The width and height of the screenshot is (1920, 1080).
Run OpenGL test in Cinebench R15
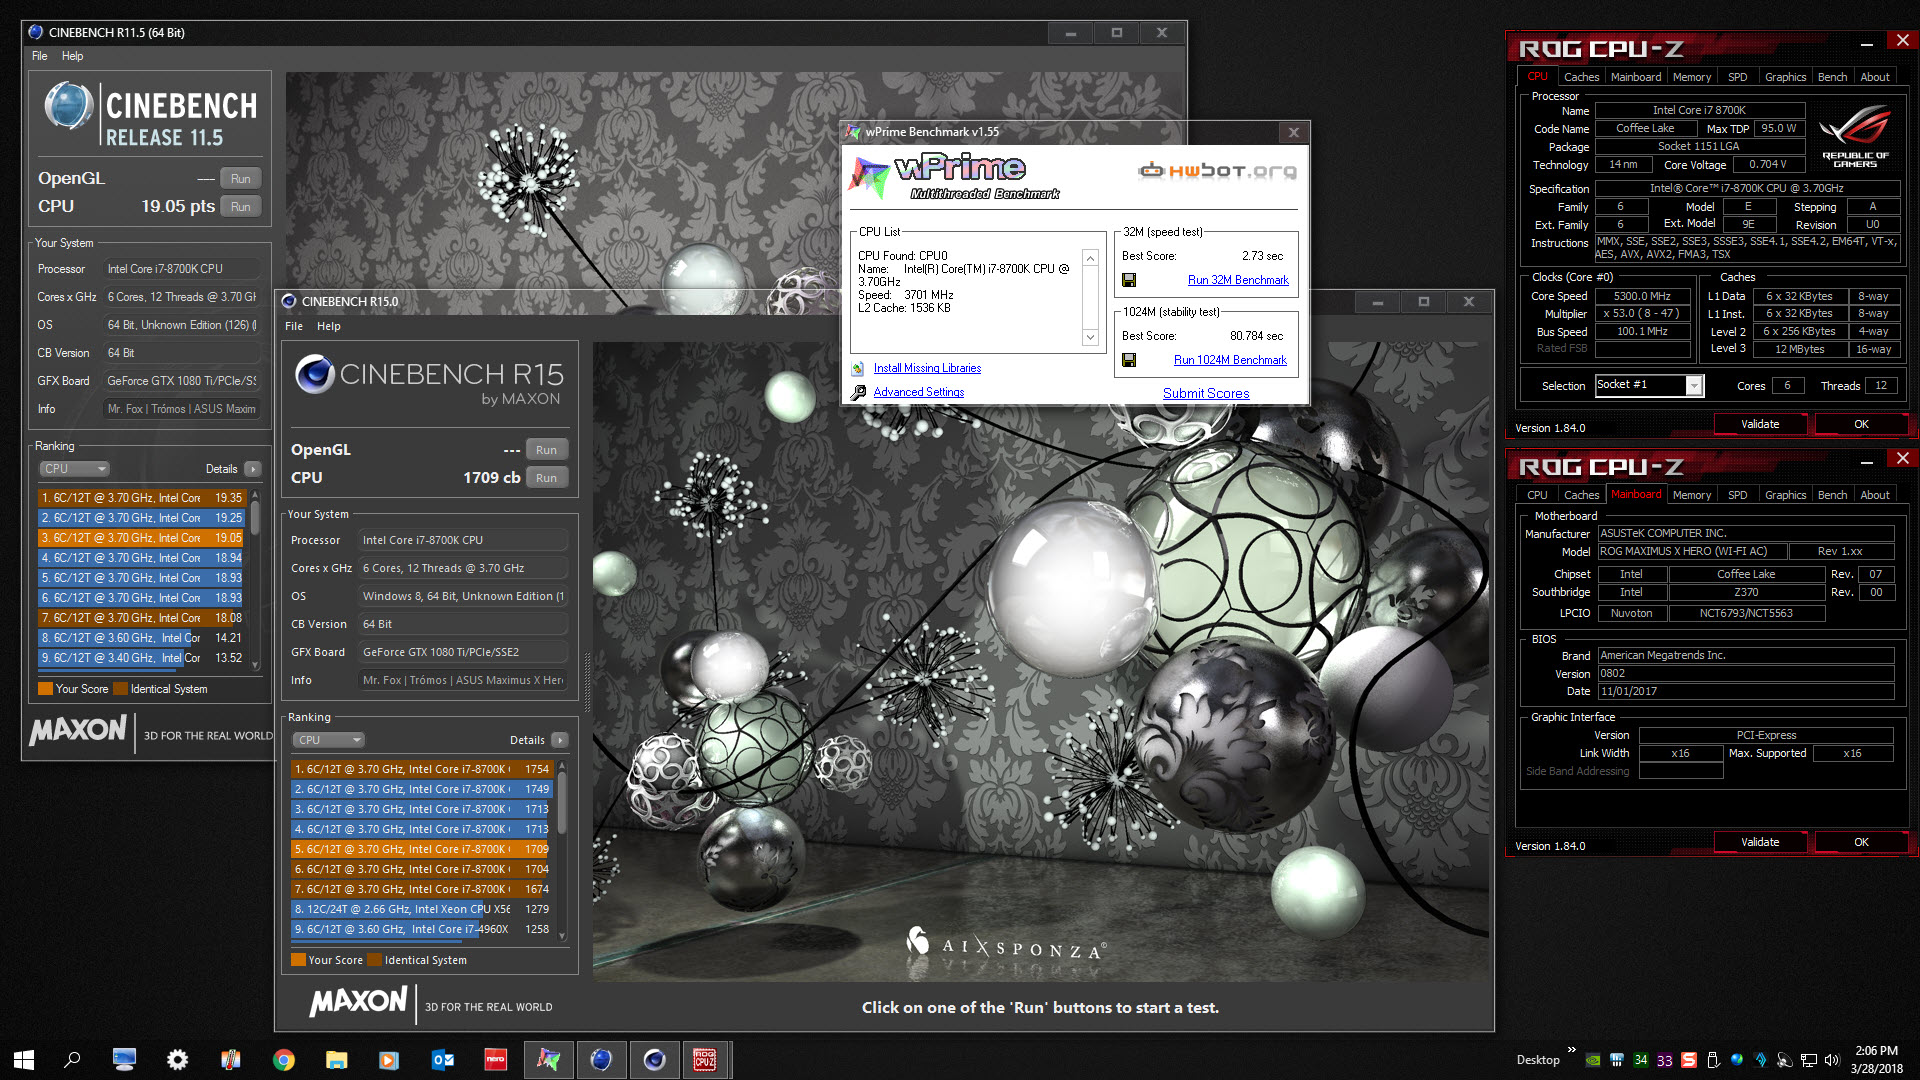(x=546, y=450)
